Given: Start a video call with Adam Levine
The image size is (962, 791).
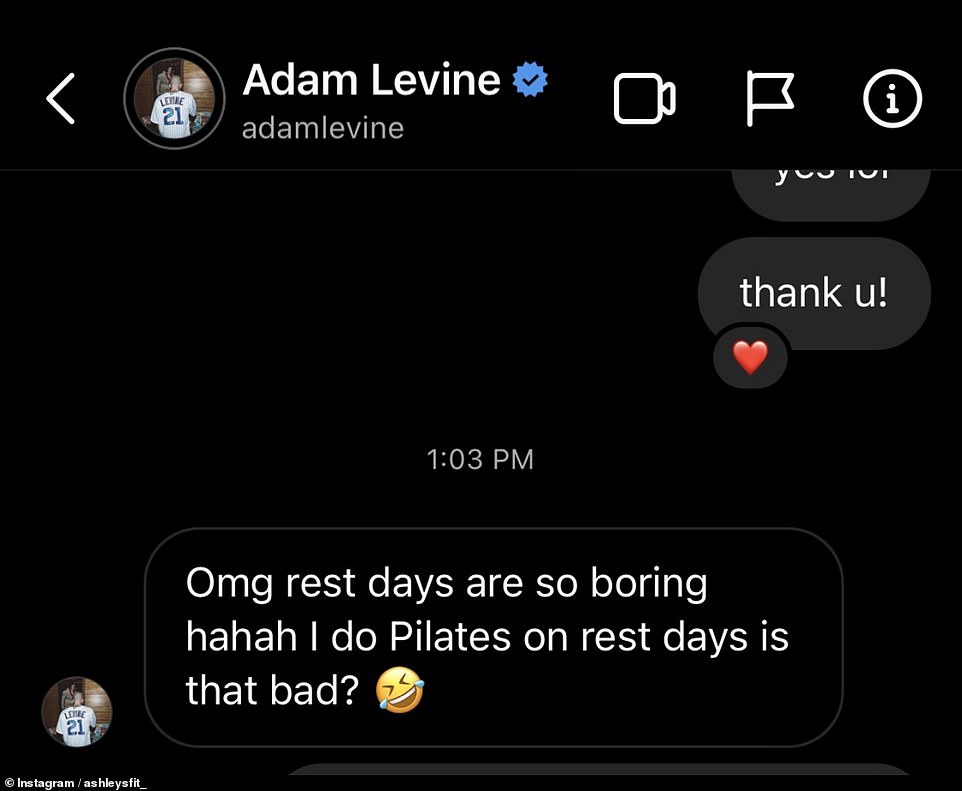Looking at the screenshot, I should point(644,99).
